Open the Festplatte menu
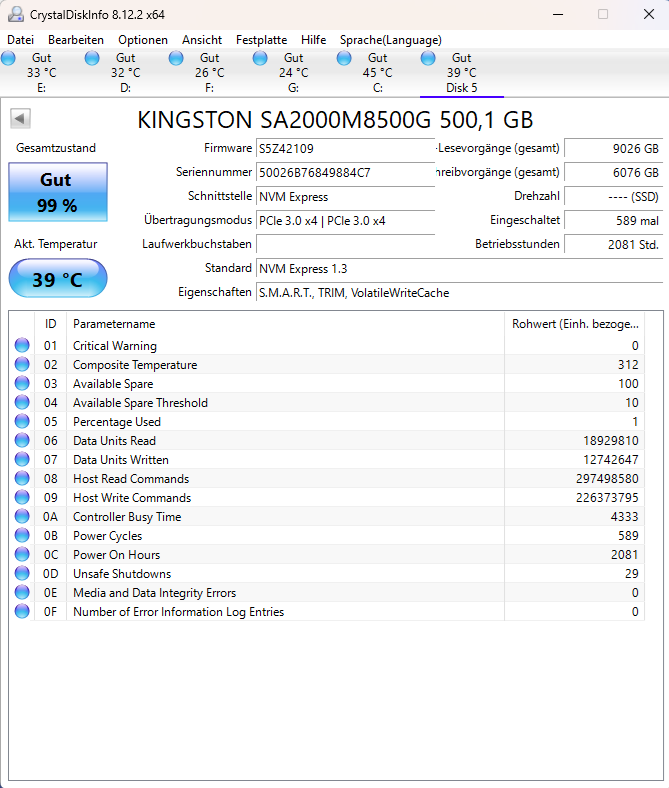 [261, 40]
